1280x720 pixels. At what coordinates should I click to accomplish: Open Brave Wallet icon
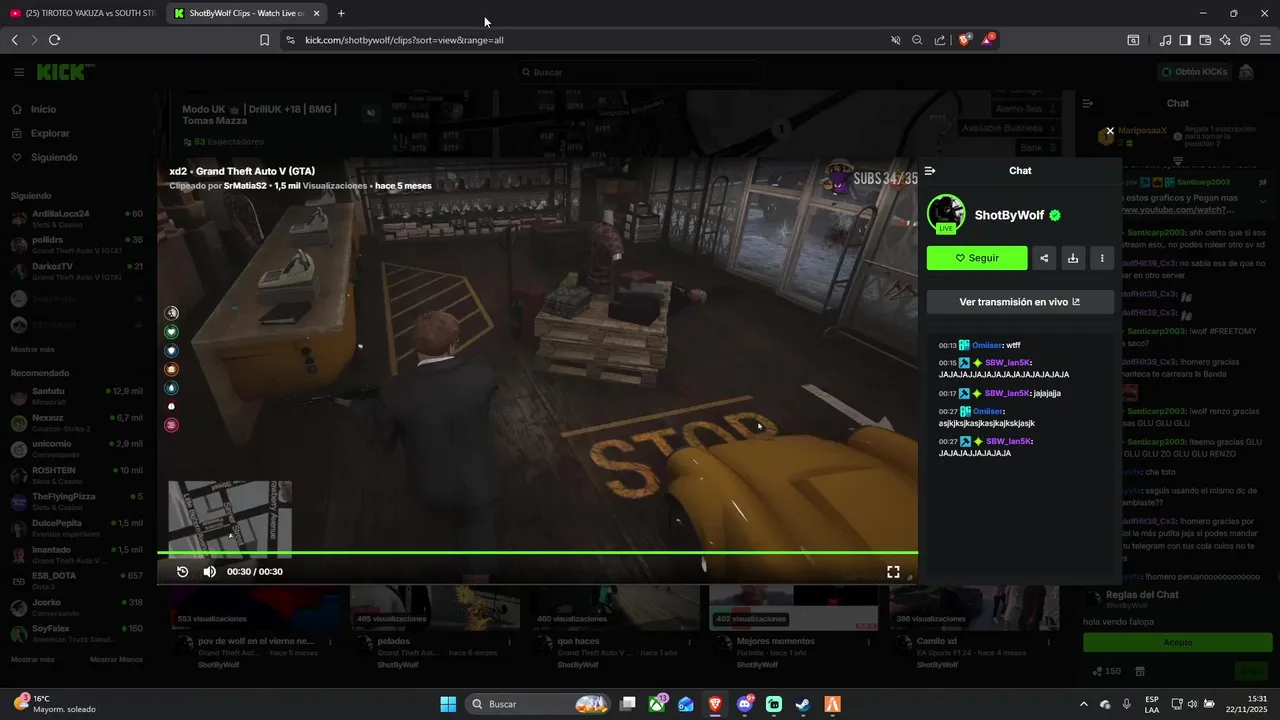1205,40
